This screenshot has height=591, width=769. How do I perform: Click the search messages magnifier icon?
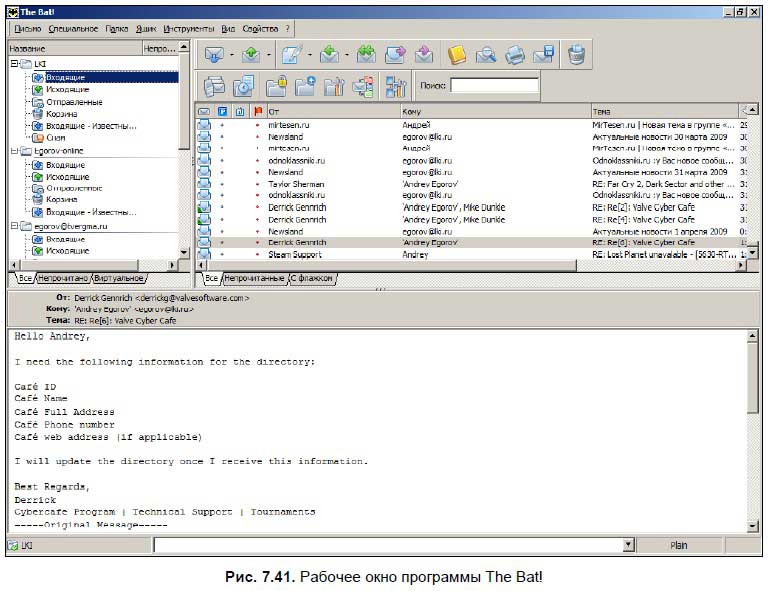pyautogui.click(x=486, y=54)
